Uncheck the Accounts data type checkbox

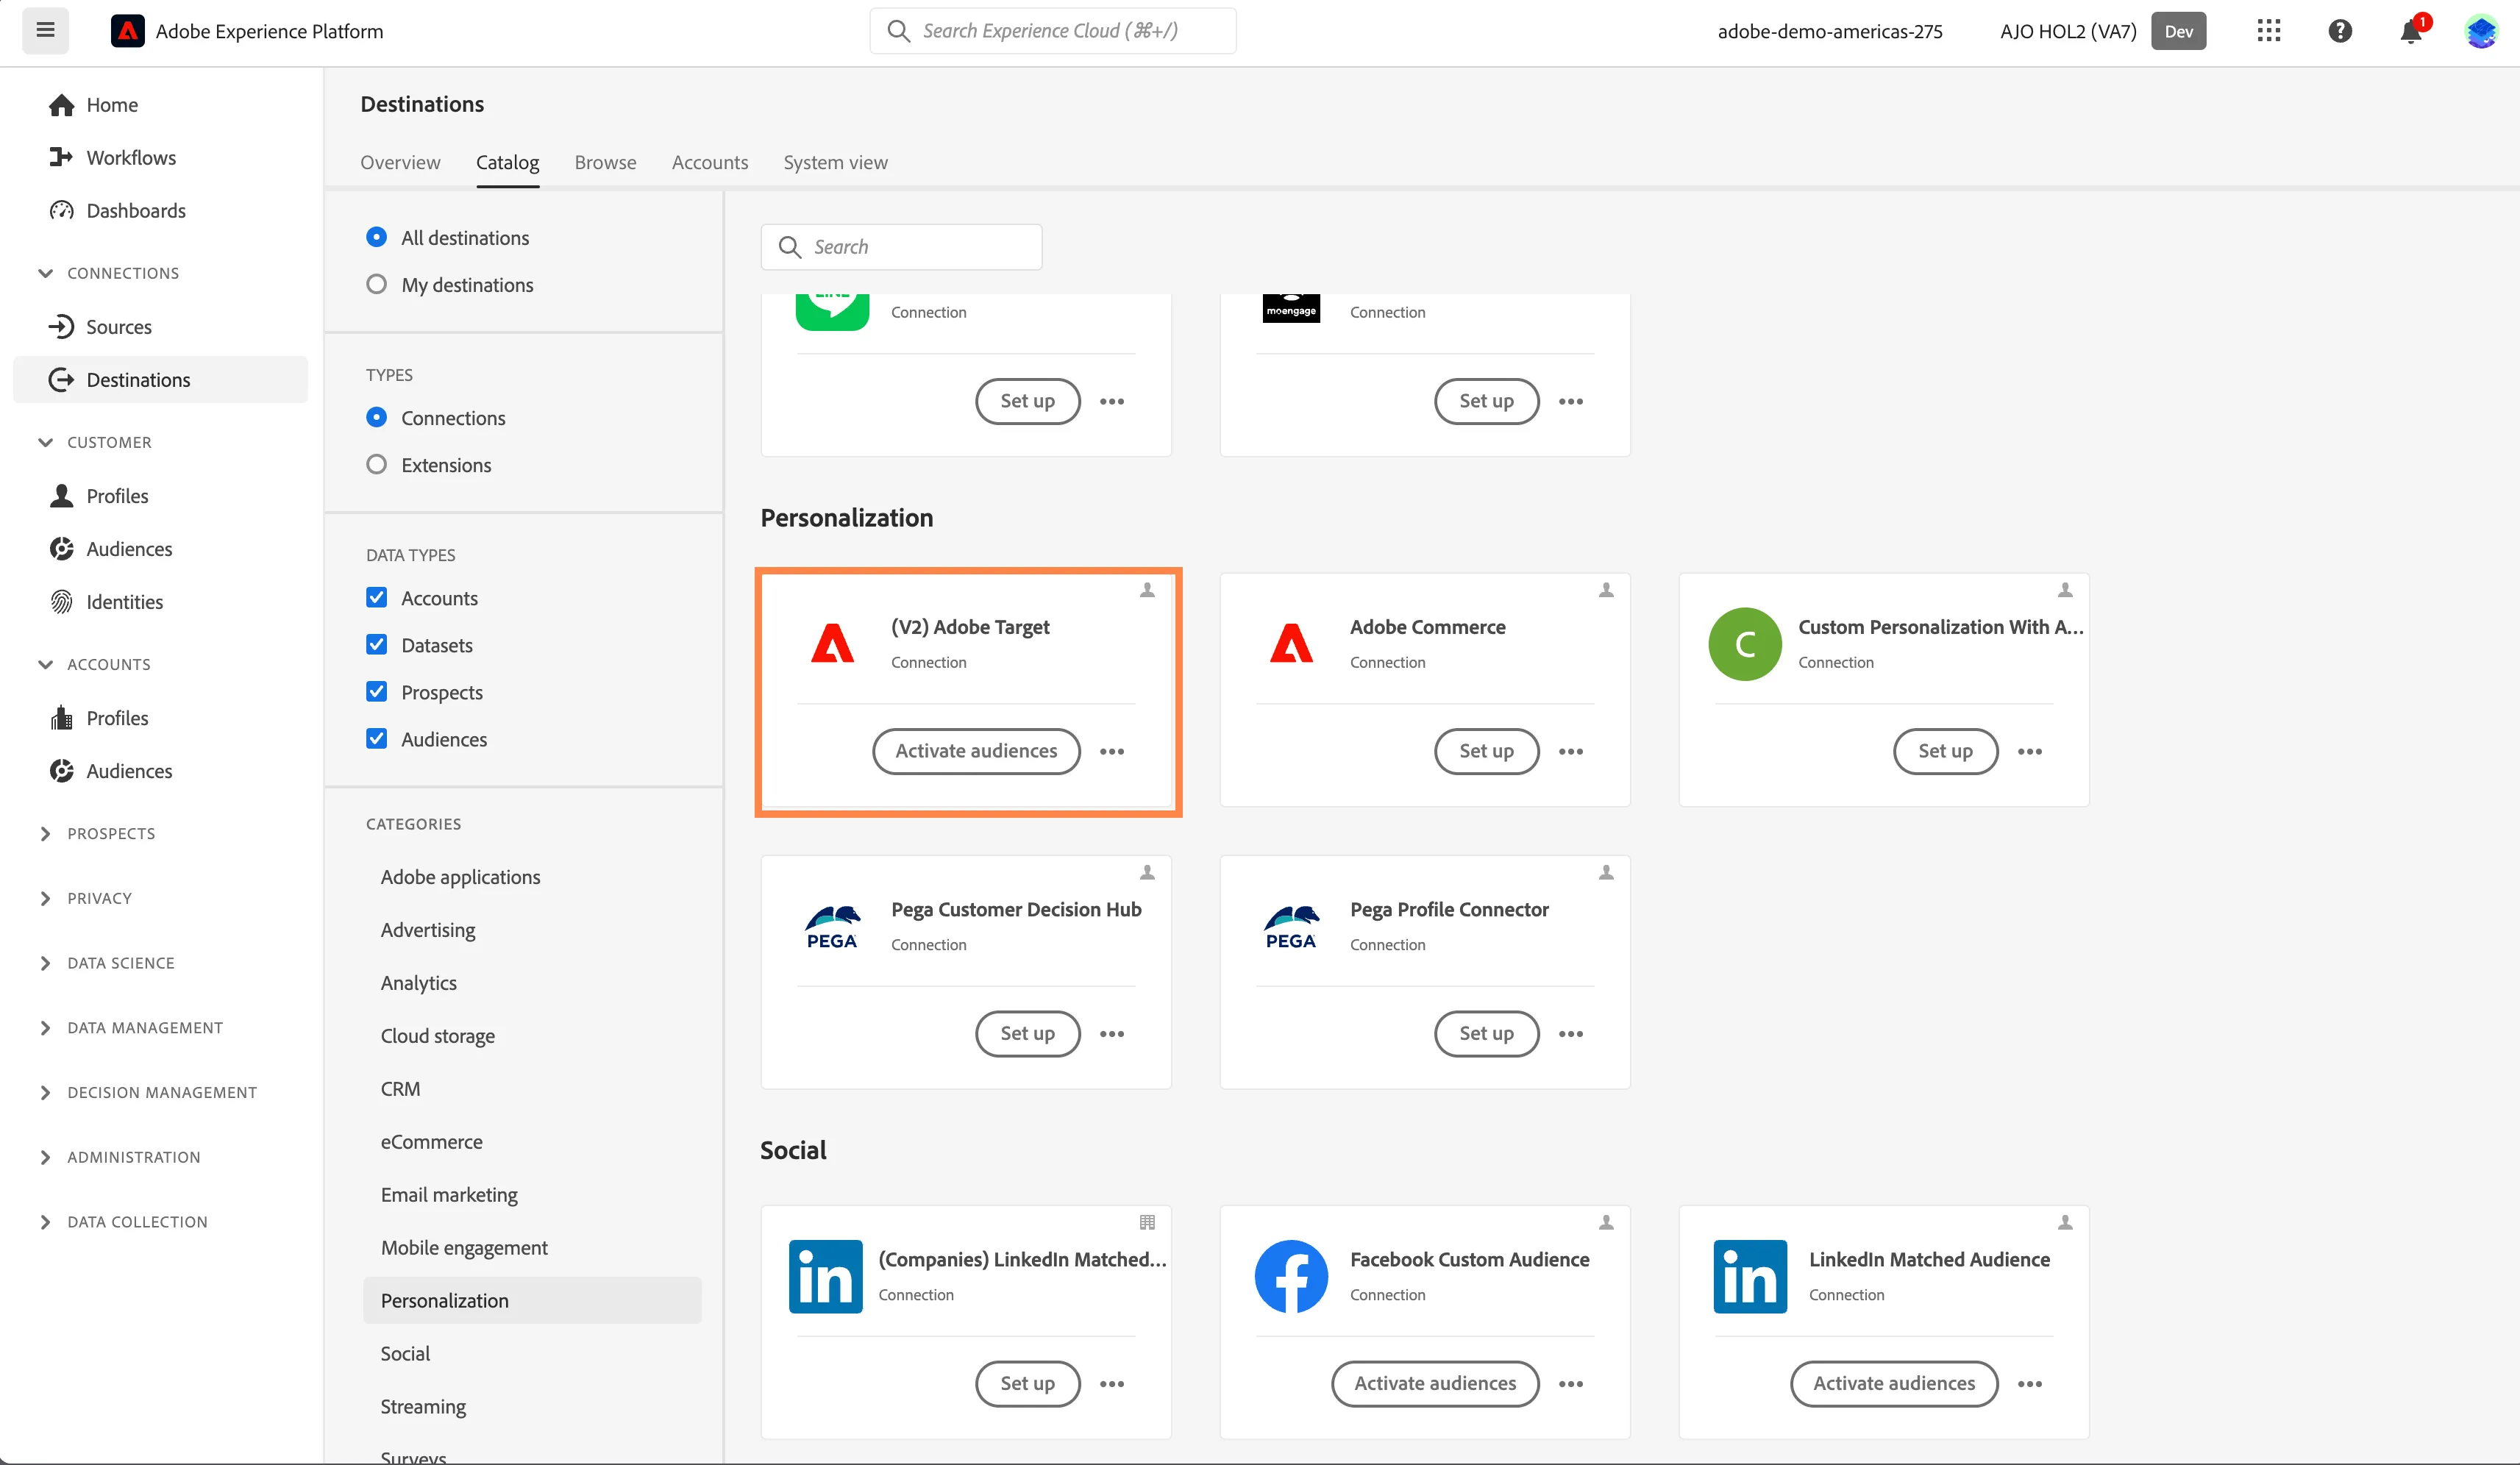(x=376, y=597)
